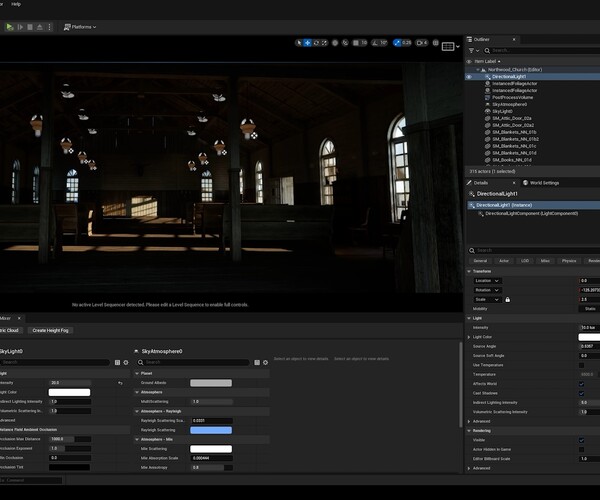The image size is (600, 500).
Task: Activate the Rotate gizmo tool in viewport
Action: pos(316,43)
